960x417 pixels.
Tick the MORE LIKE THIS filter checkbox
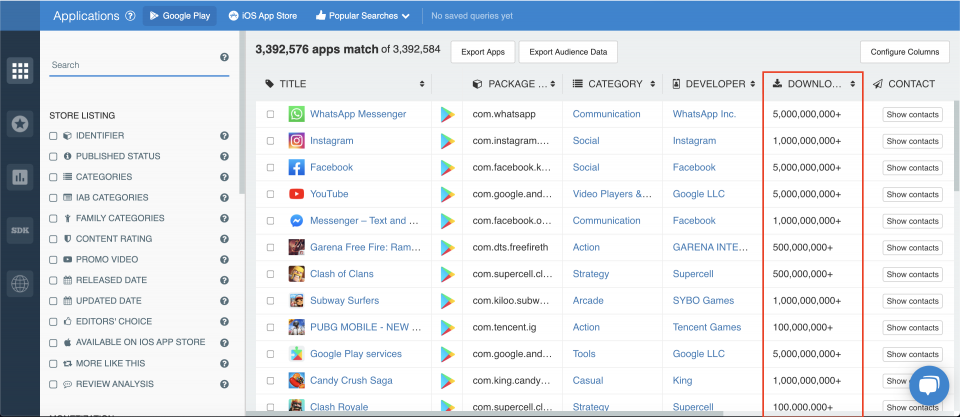[53, 363]
